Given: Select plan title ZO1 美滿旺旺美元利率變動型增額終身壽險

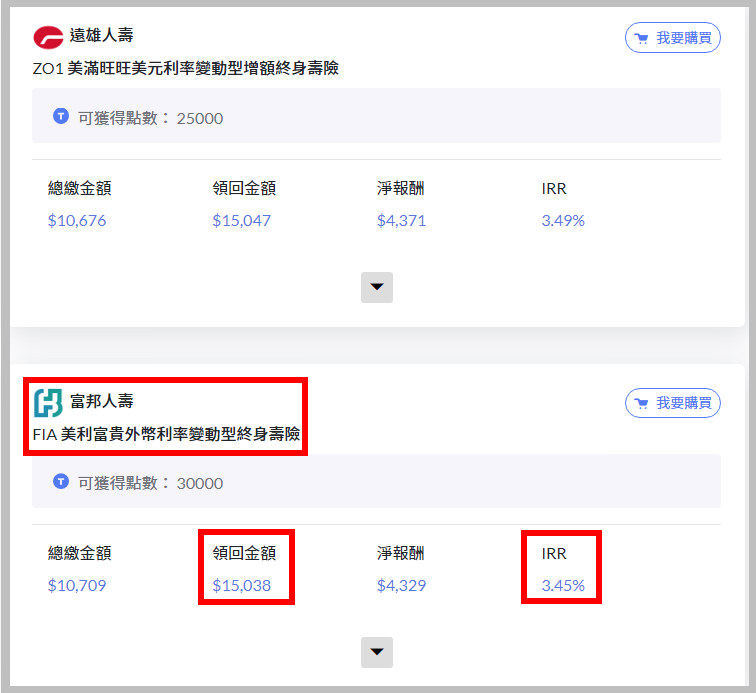Looking at the screenshot, I should coord(186,68).
